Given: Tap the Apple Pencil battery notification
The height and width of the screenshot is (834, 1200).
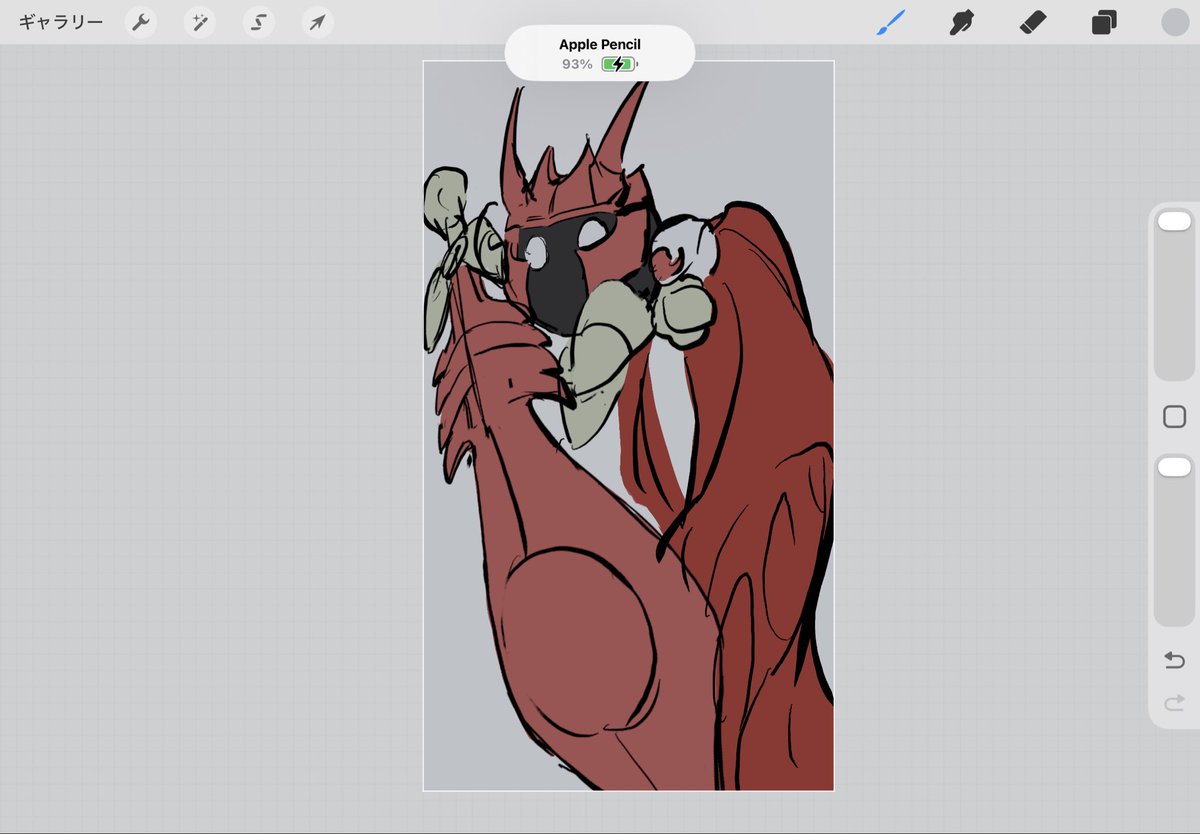Looking at the screenshot, I should pos(600,53).
